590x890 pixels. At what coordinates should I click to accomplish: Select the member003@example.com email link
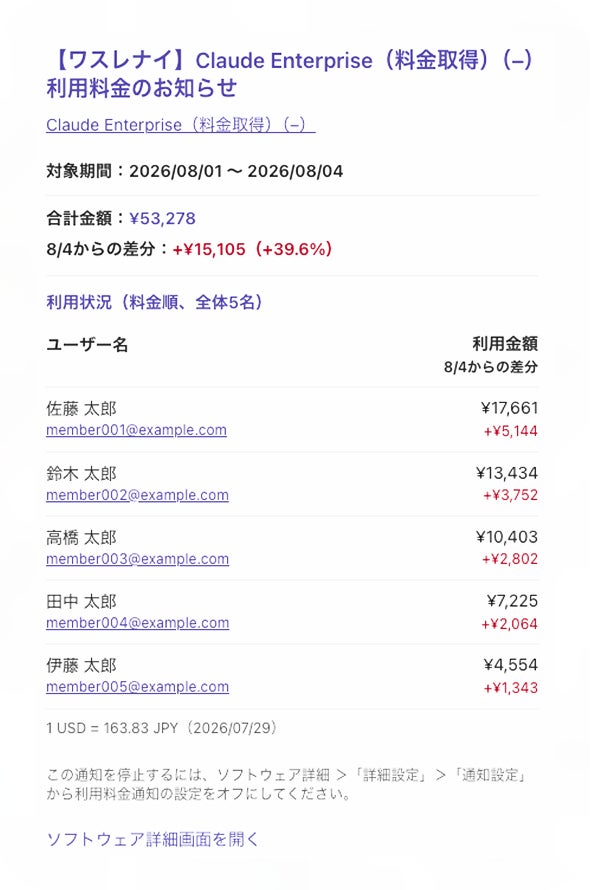137,559
